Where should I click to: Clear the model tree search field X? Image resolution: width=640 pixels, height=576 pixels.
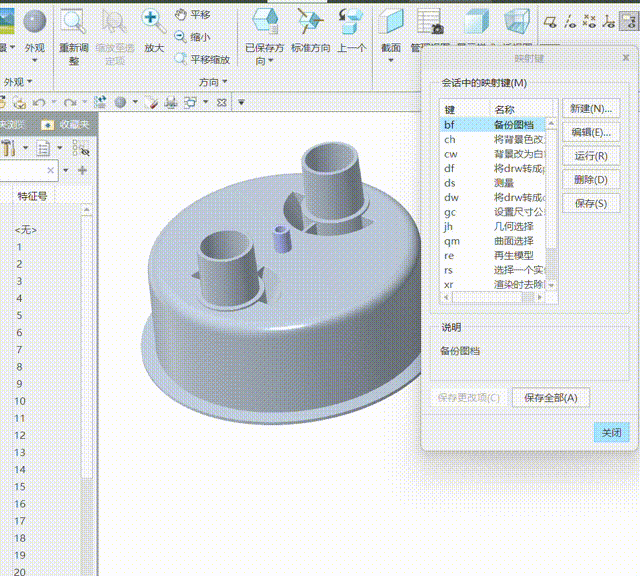coord(50,170)
